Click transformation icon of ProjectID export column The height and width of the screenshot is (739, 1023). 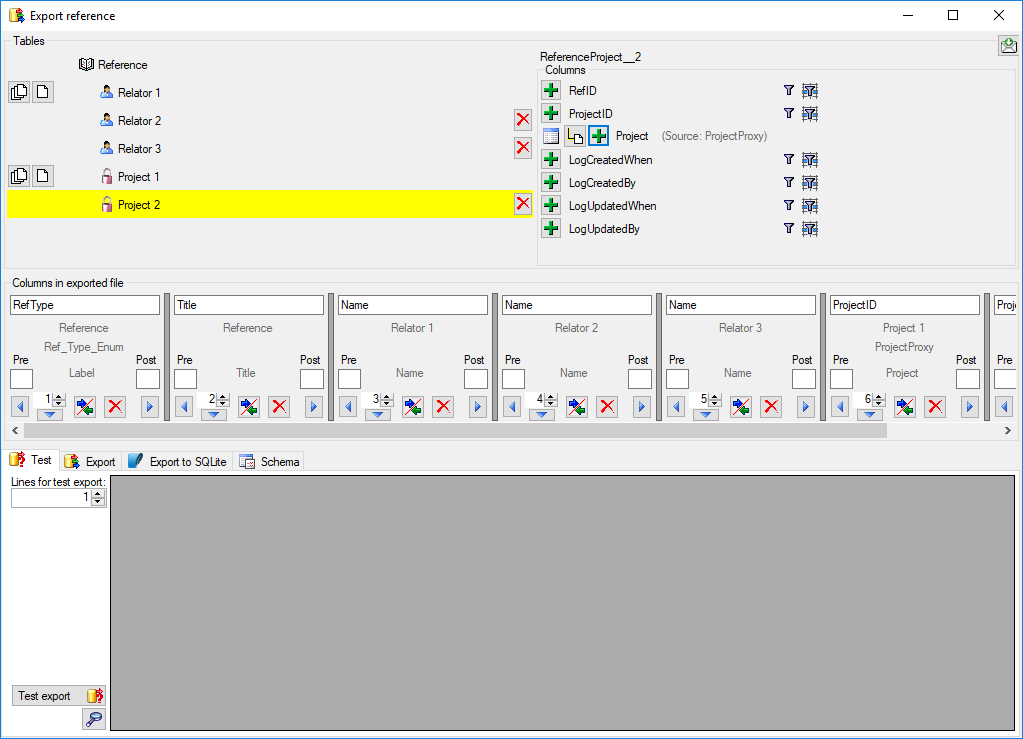905,407
